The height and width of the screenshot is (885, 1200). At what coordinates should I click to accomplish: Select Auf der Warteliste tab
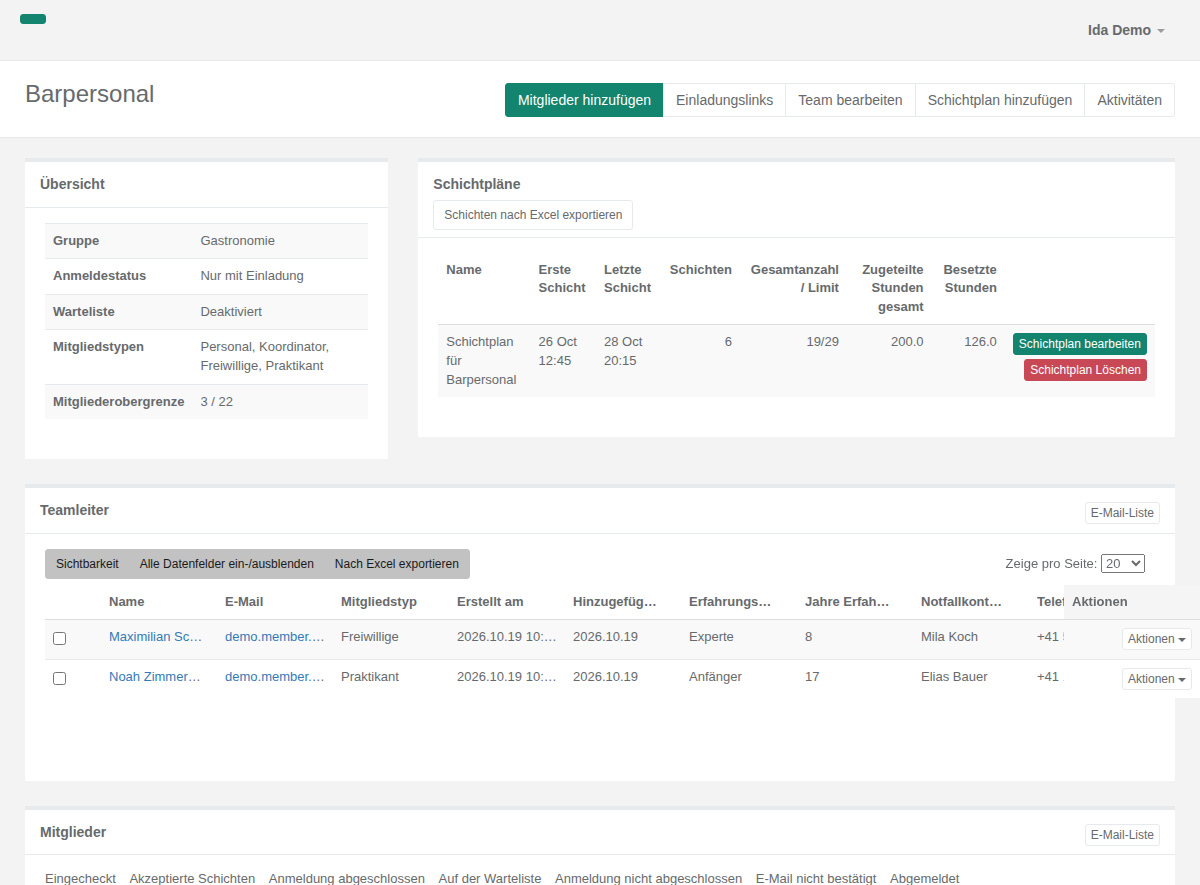(490, 878)
